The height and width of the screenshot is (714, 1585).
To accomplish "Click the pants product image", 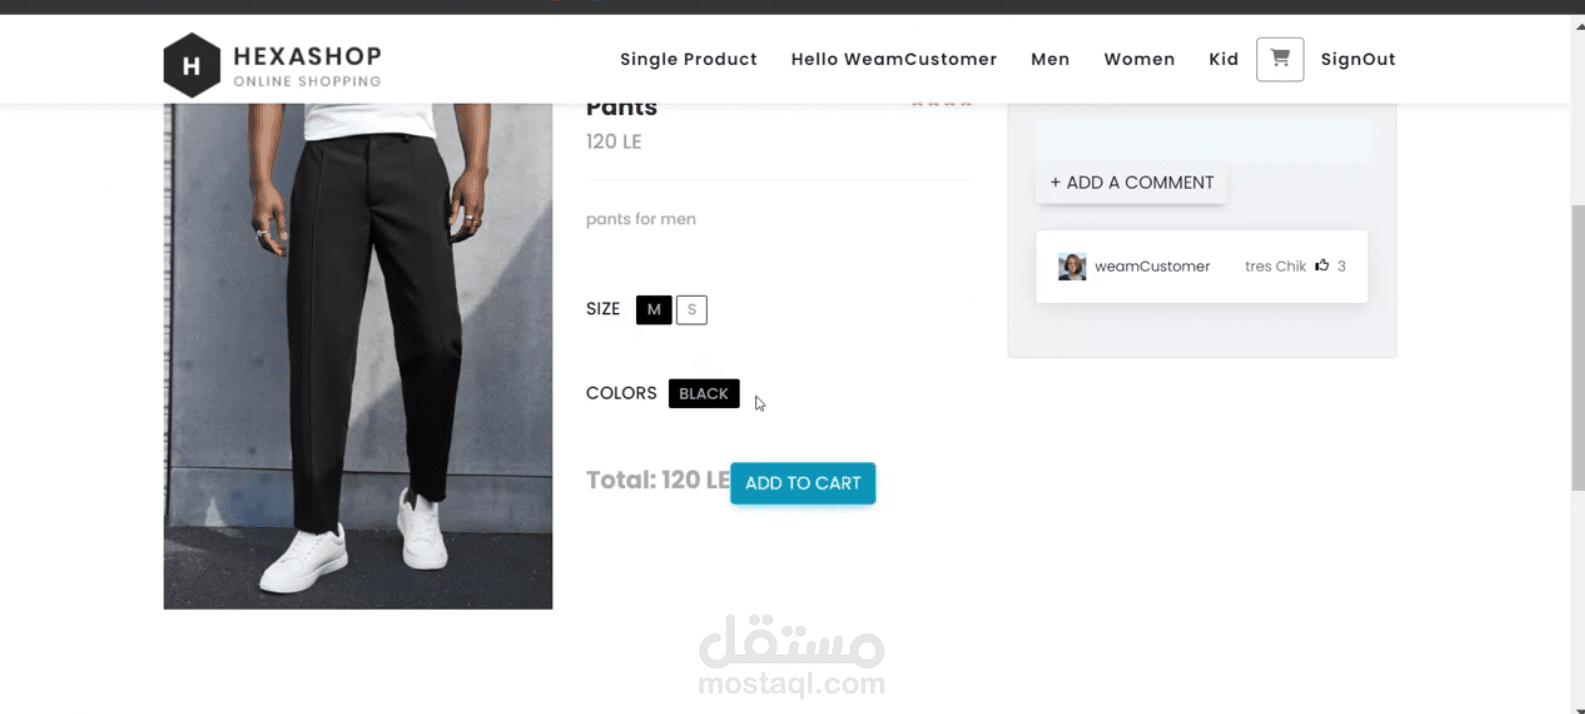I will (358, 355).
